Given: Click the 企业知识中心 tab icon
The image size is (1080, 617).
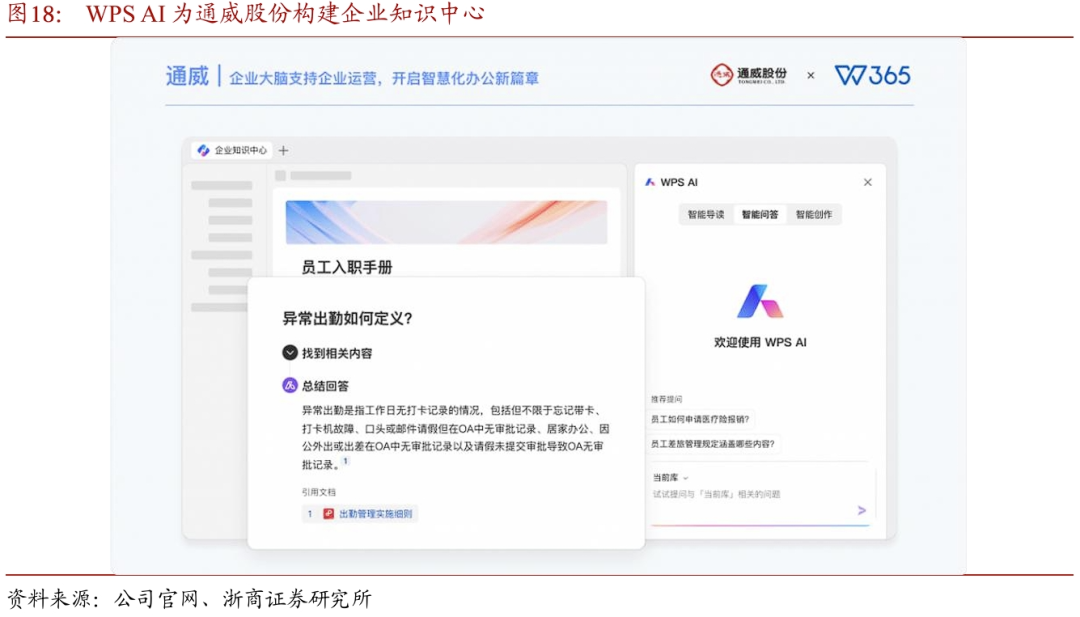Looking at the screenshot, I should 204,150.
